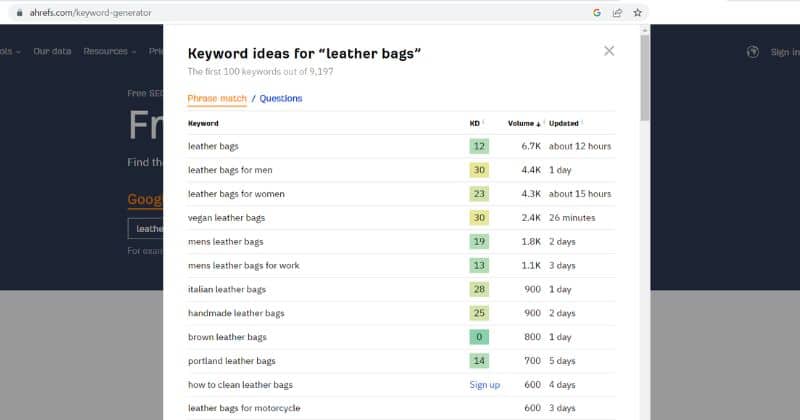The width and height of the screenshot is (800, 420).
Task: Sort by the Keyword column header
Action: pos(203,123)
